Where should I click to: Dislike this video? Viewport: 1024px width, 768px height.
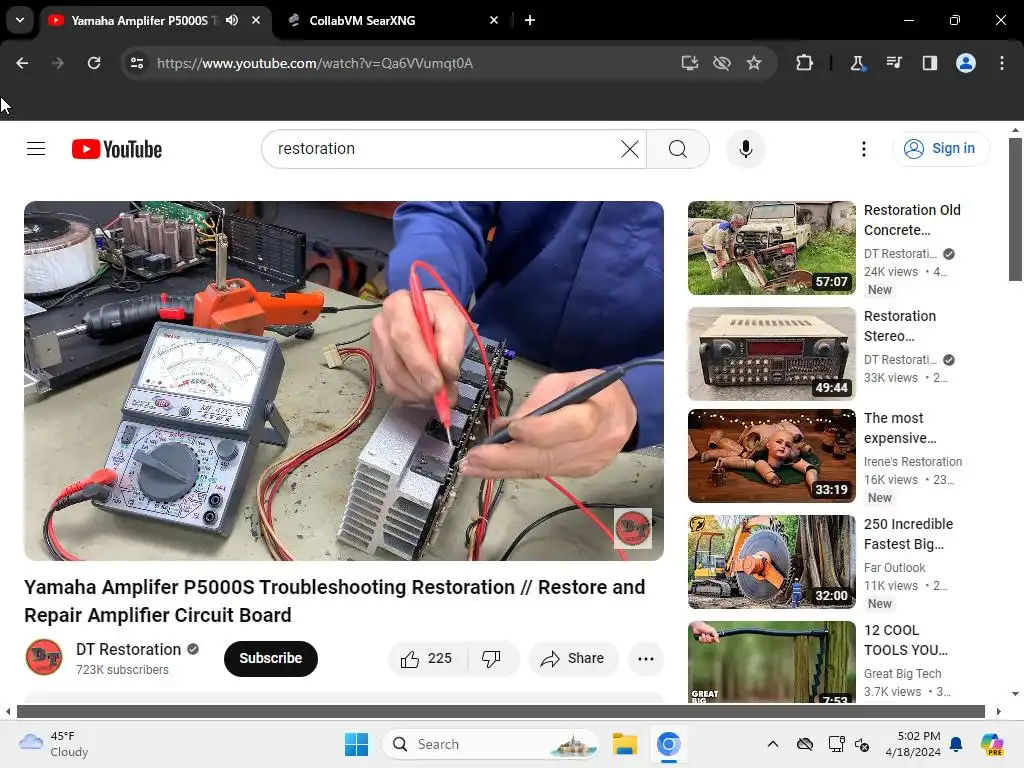(492, 658)
